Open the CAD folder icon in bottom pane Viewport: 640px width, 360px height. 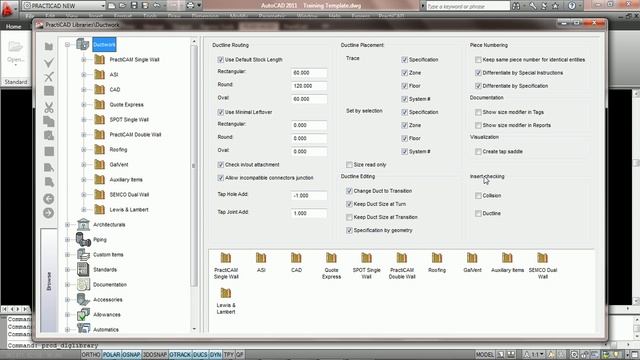pyautogui.click(x=296, y=258)
